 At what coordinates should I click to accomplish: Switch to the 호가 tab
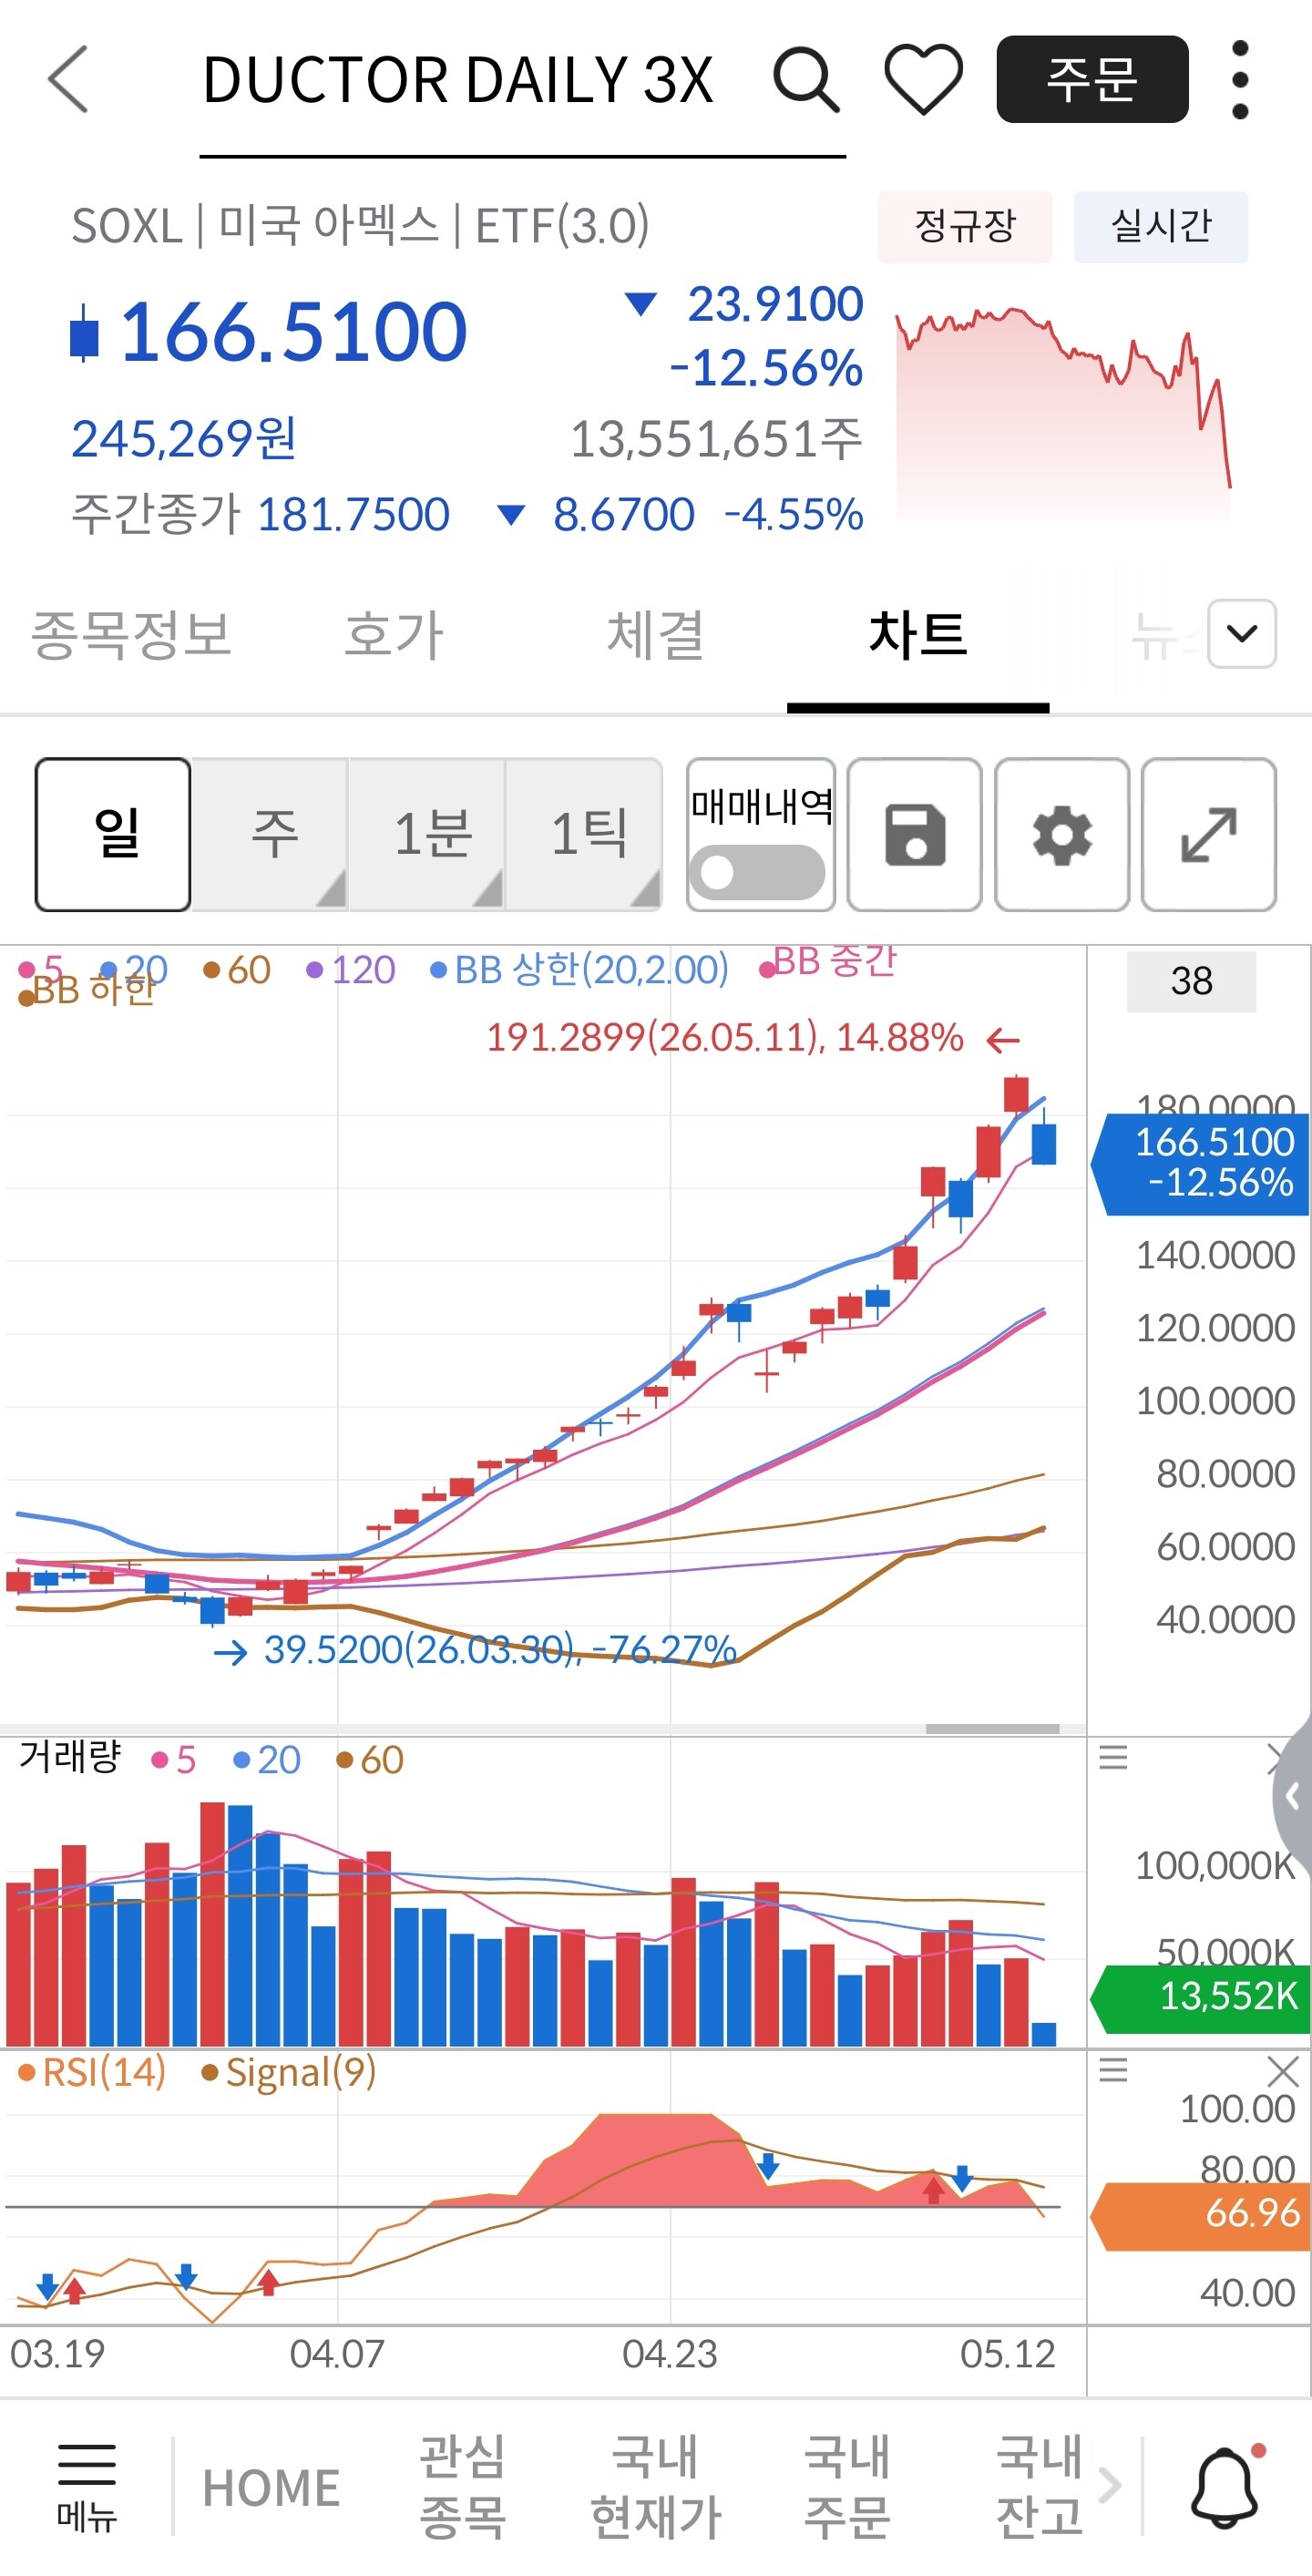[393, 634]
